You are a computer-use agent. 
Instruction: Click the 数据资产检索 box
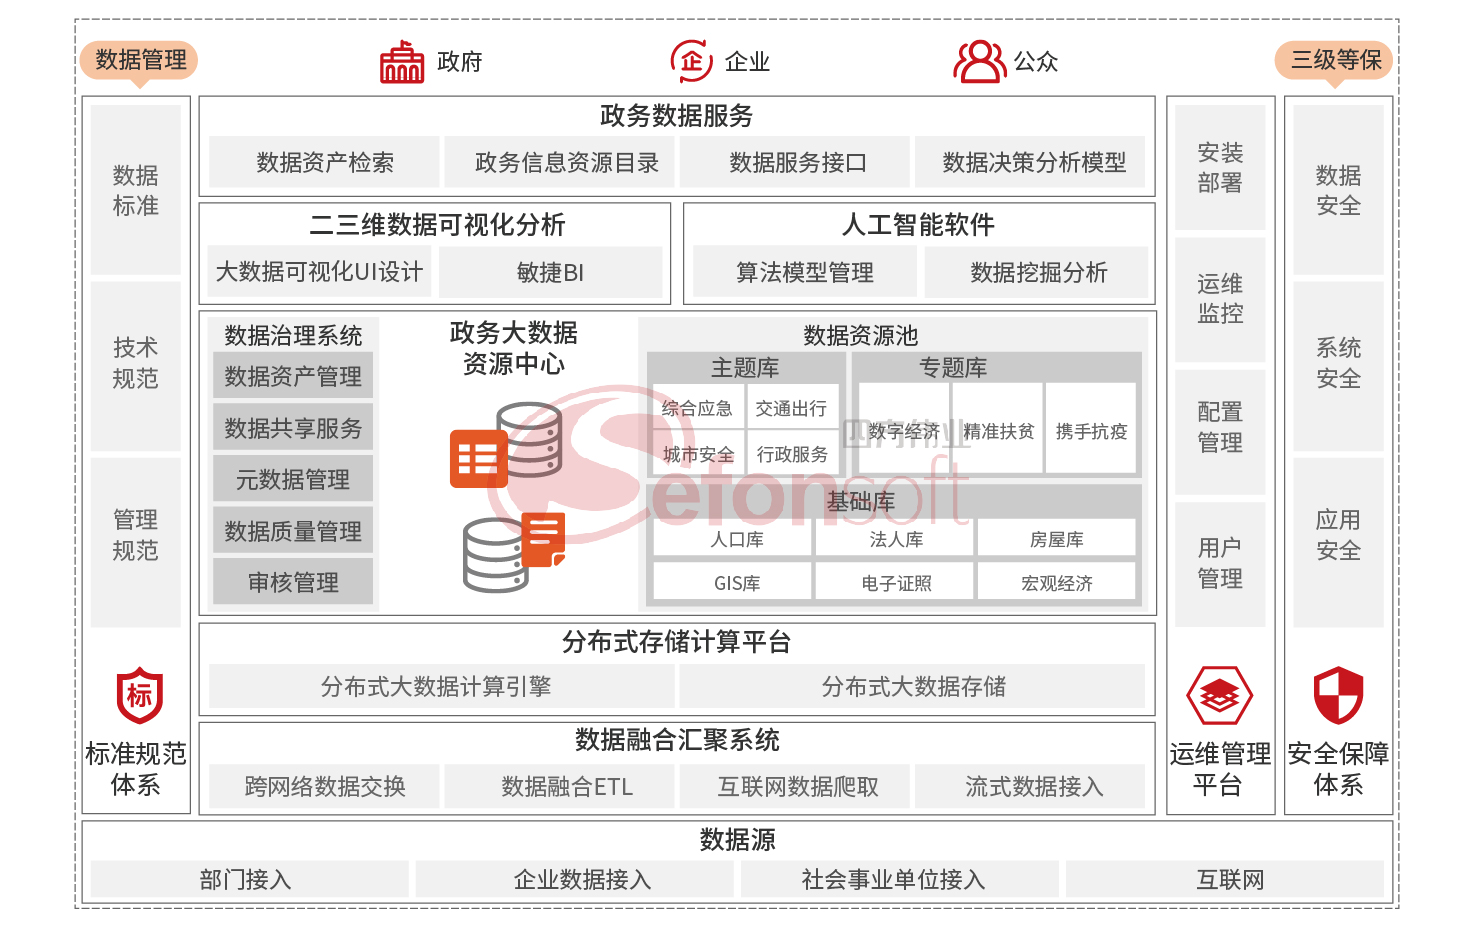pos(325,162)
